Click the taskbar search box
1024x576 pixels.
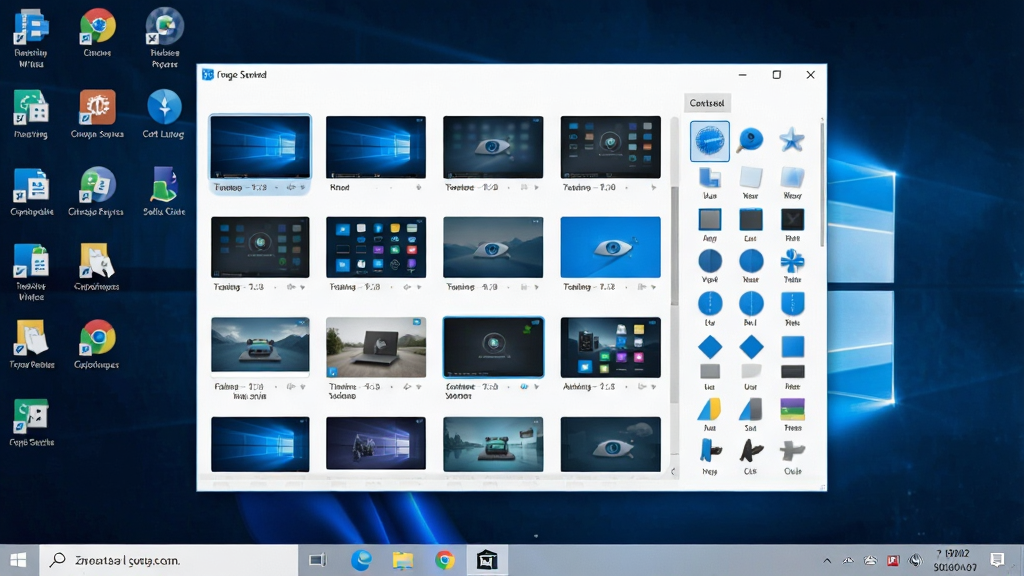pyautogui.click(x=168, y=560)
